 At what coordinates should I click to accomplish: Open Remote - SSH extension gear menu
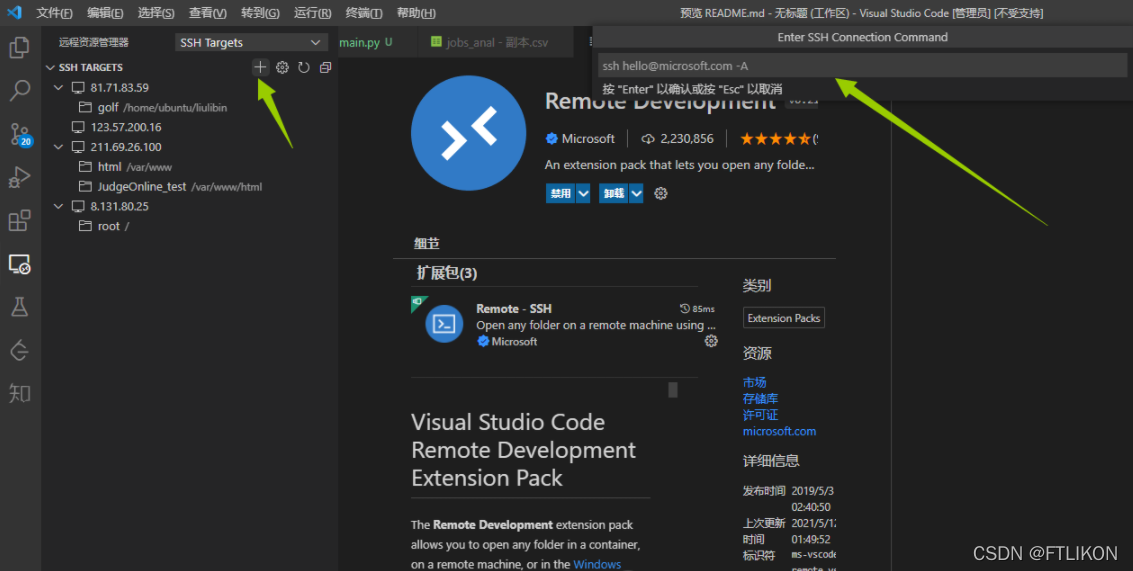click(x=711, y=341)
